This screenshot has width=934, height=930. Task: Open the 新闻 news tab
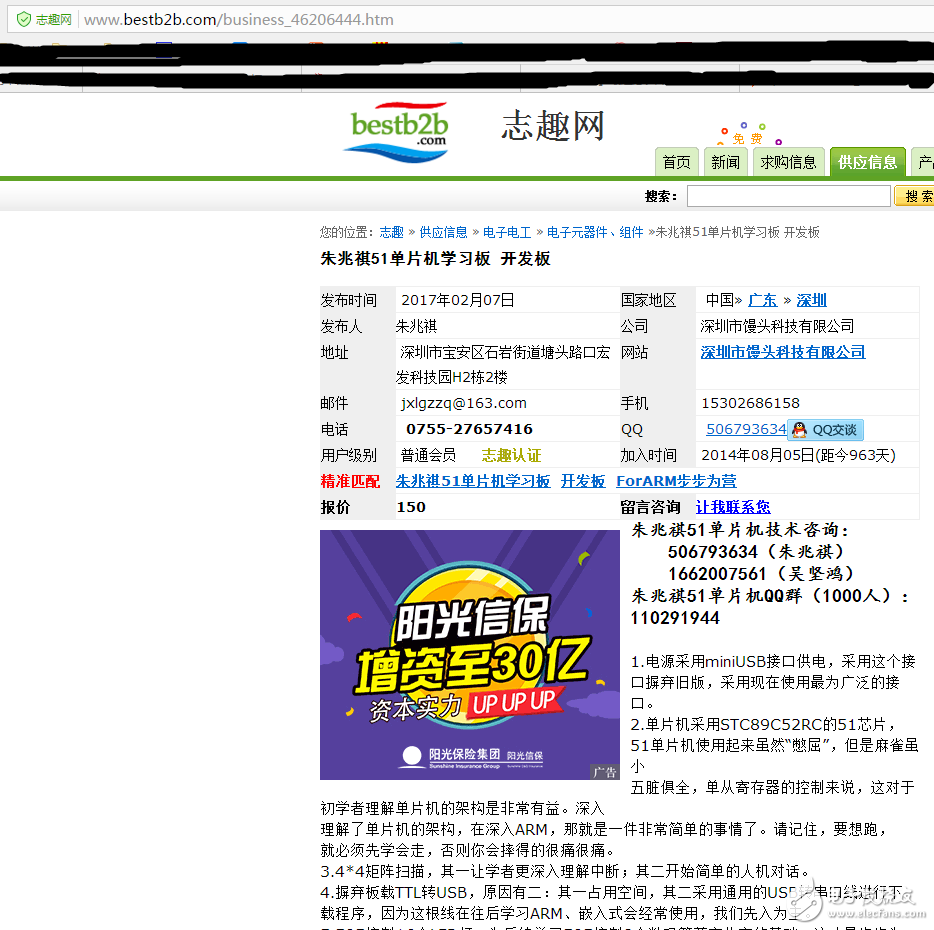(725, 162)
